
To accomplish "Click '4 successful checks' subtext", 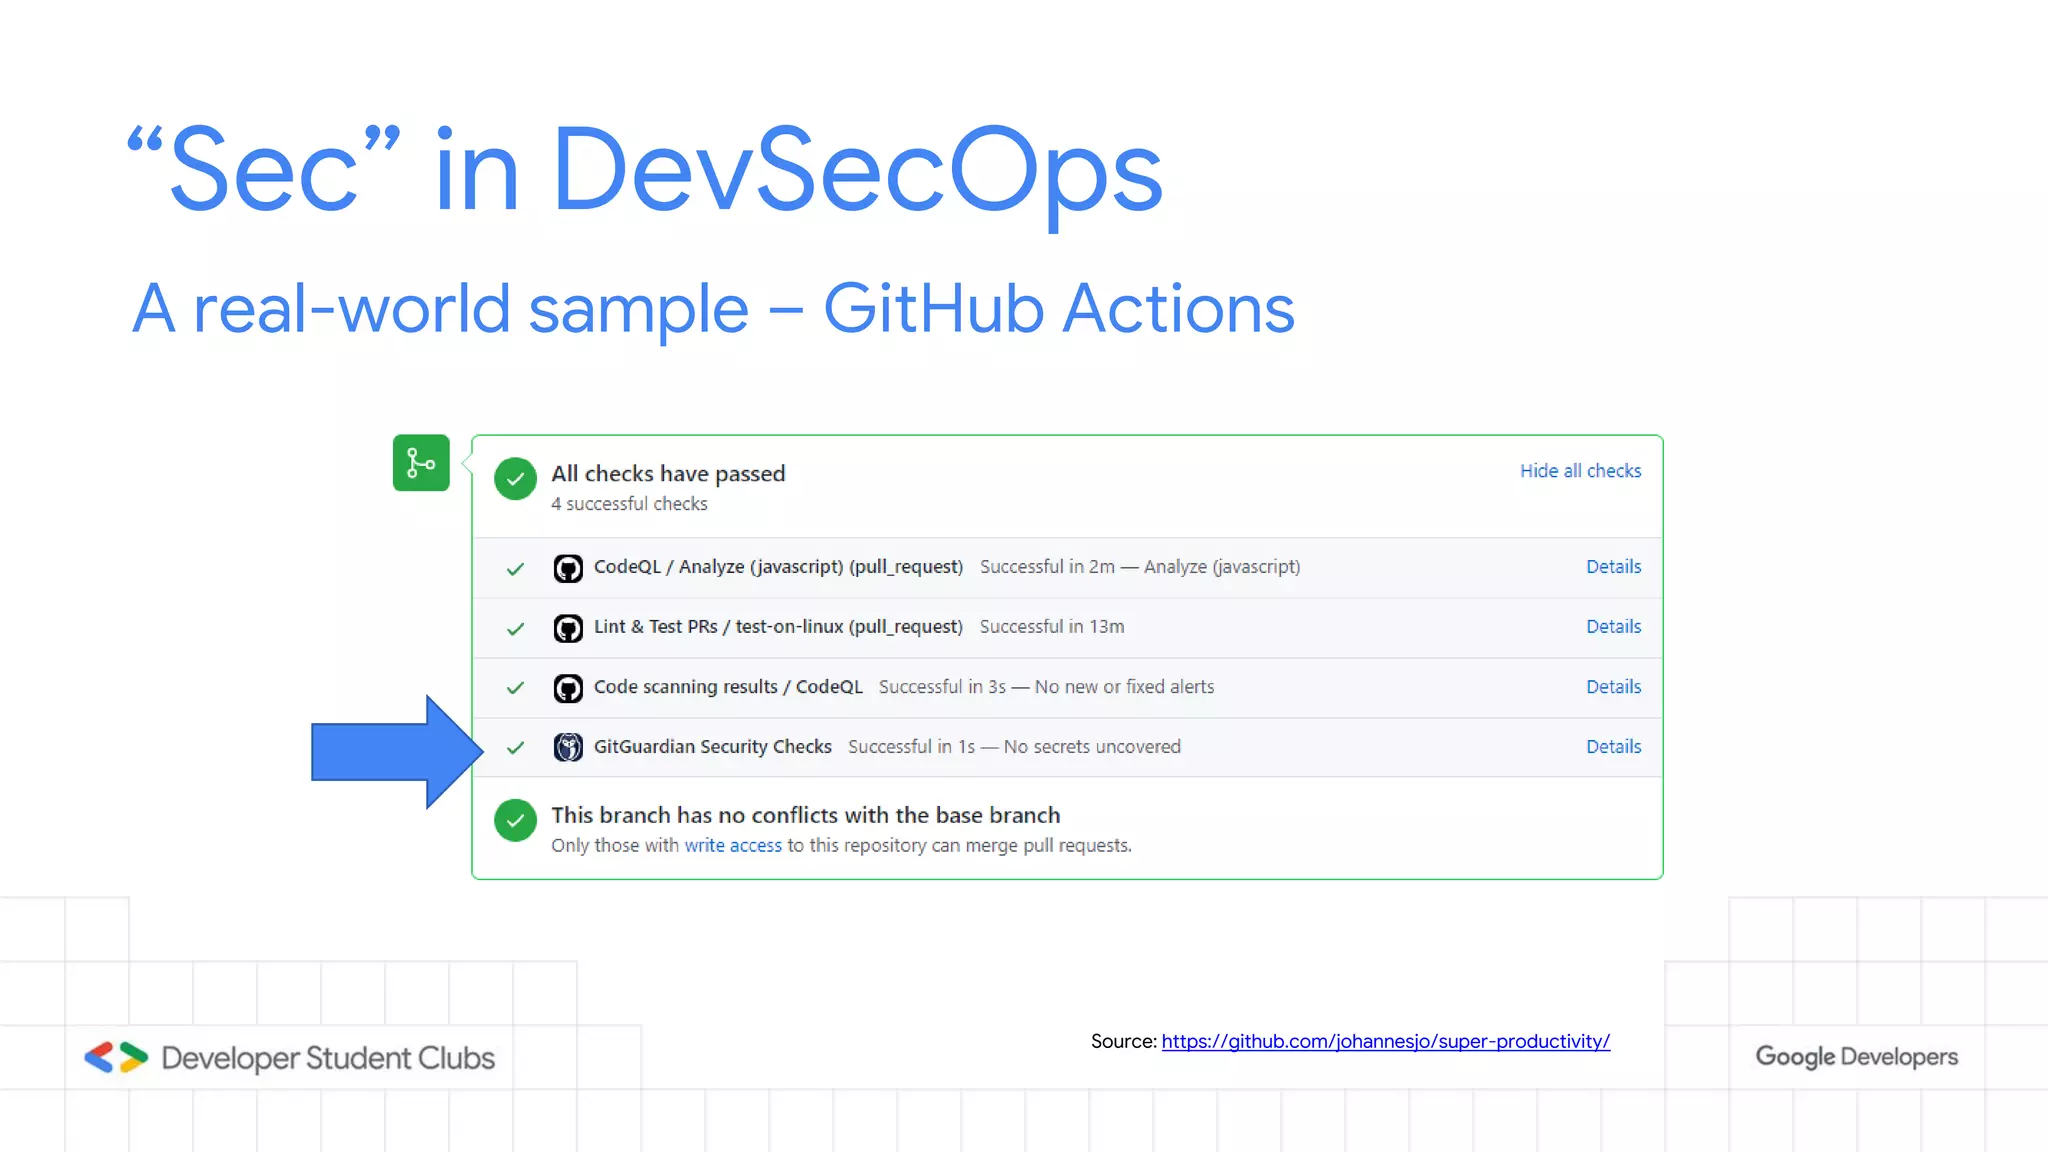I will pos(629,504).
